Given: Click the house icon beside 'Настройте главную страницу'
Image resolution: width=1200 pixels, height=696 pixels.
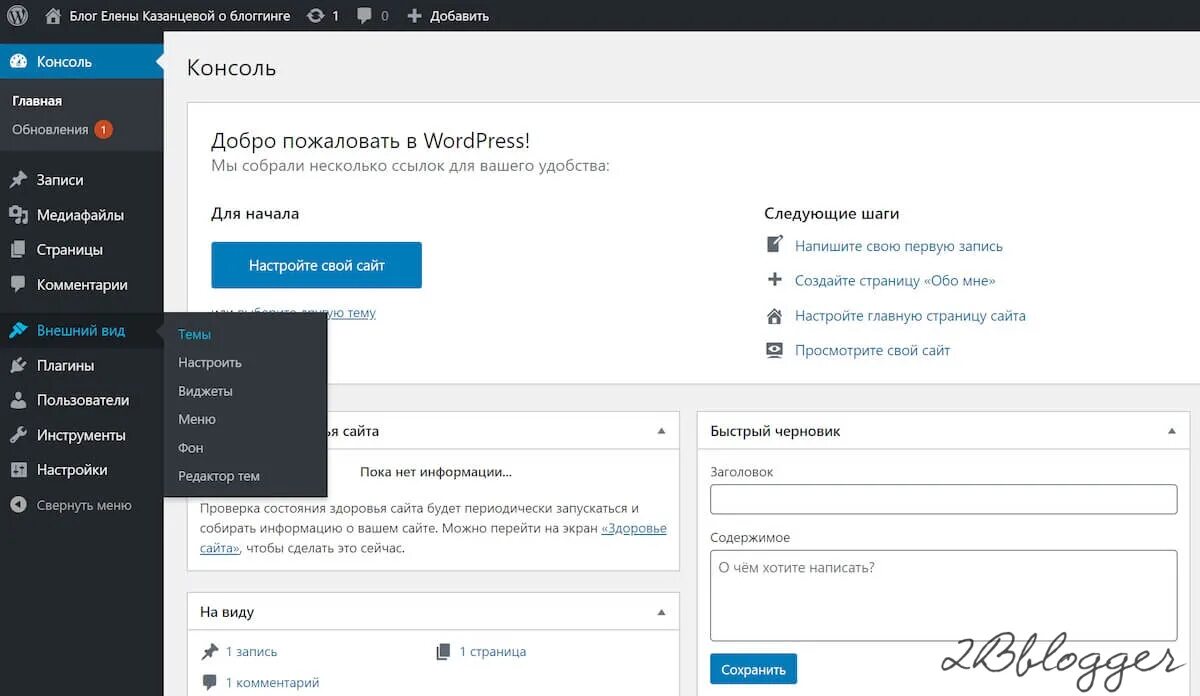Looking at the screenshot, I should [774, 316].
